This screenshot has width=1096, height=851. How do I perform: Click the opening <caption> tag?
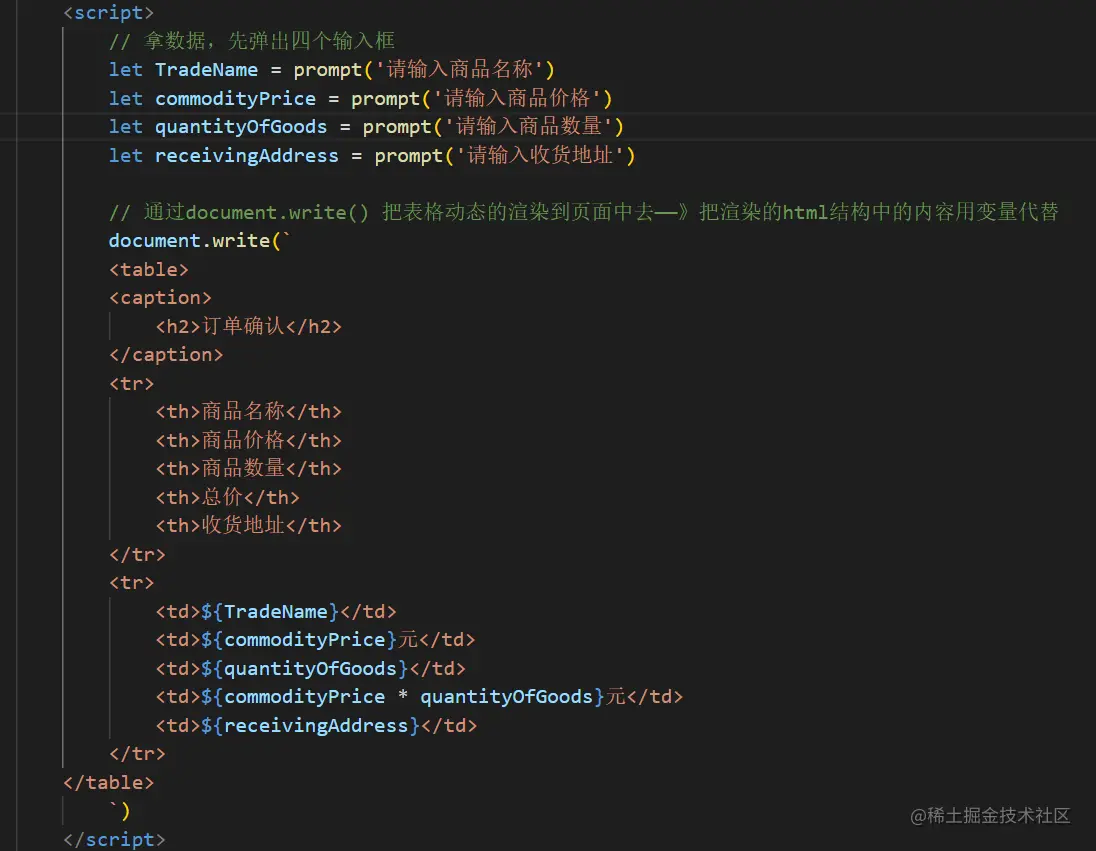point(160,298)
